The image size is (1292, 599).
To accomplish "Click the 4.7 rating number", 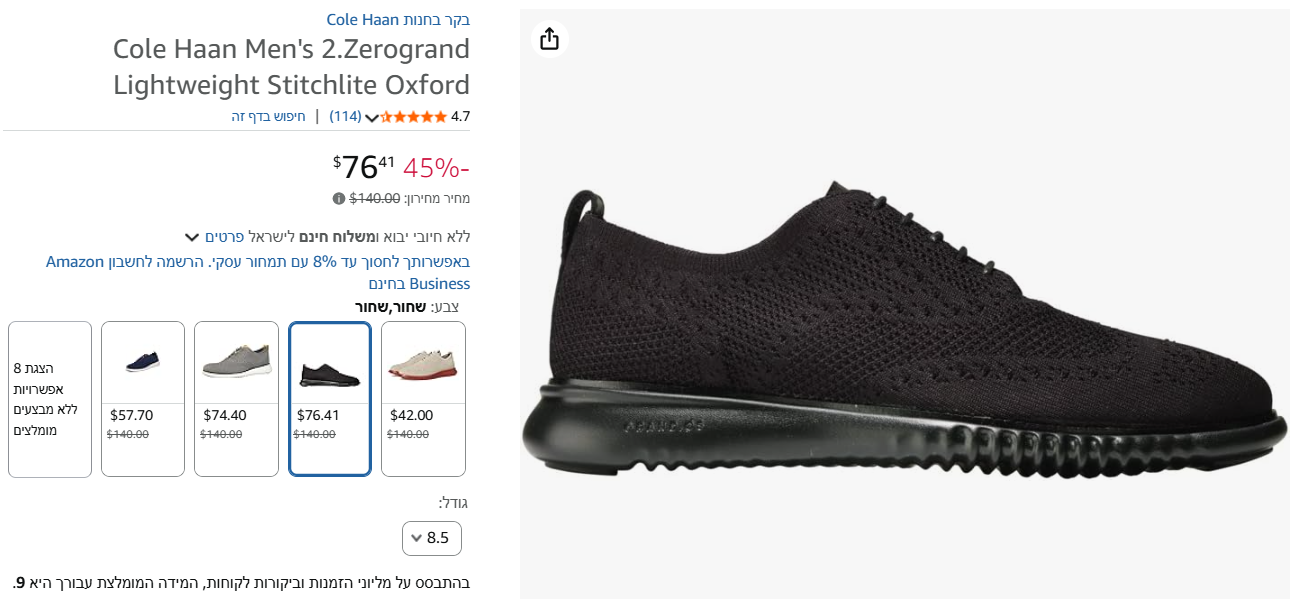I will (460, 116).
